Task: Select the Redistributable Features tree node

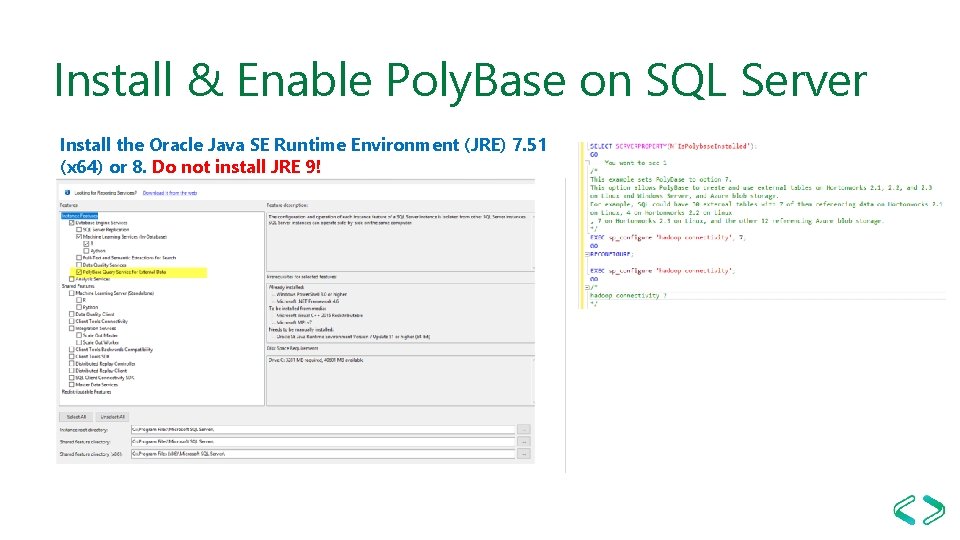Action: click(x=87, y=392)
